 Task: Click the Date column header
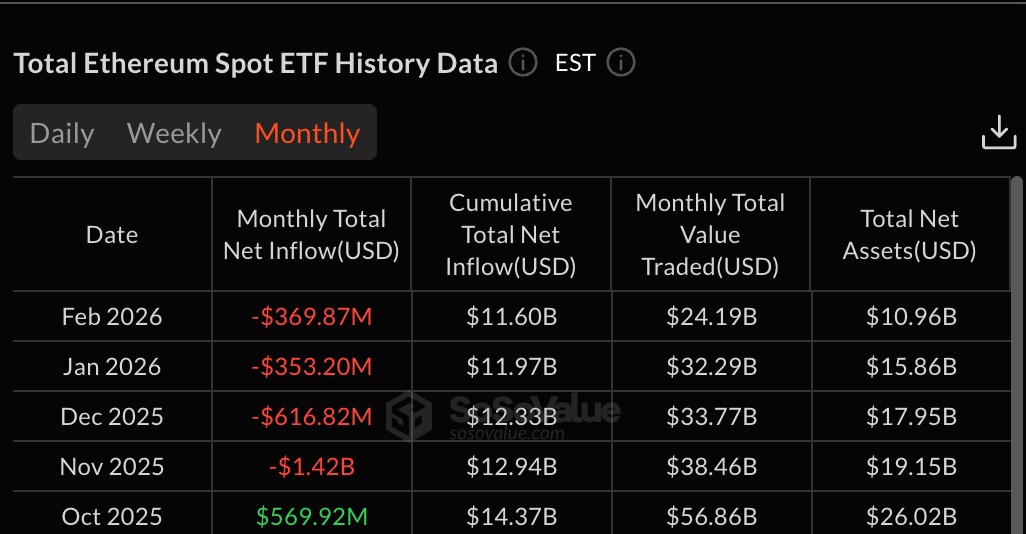[112, 235]
